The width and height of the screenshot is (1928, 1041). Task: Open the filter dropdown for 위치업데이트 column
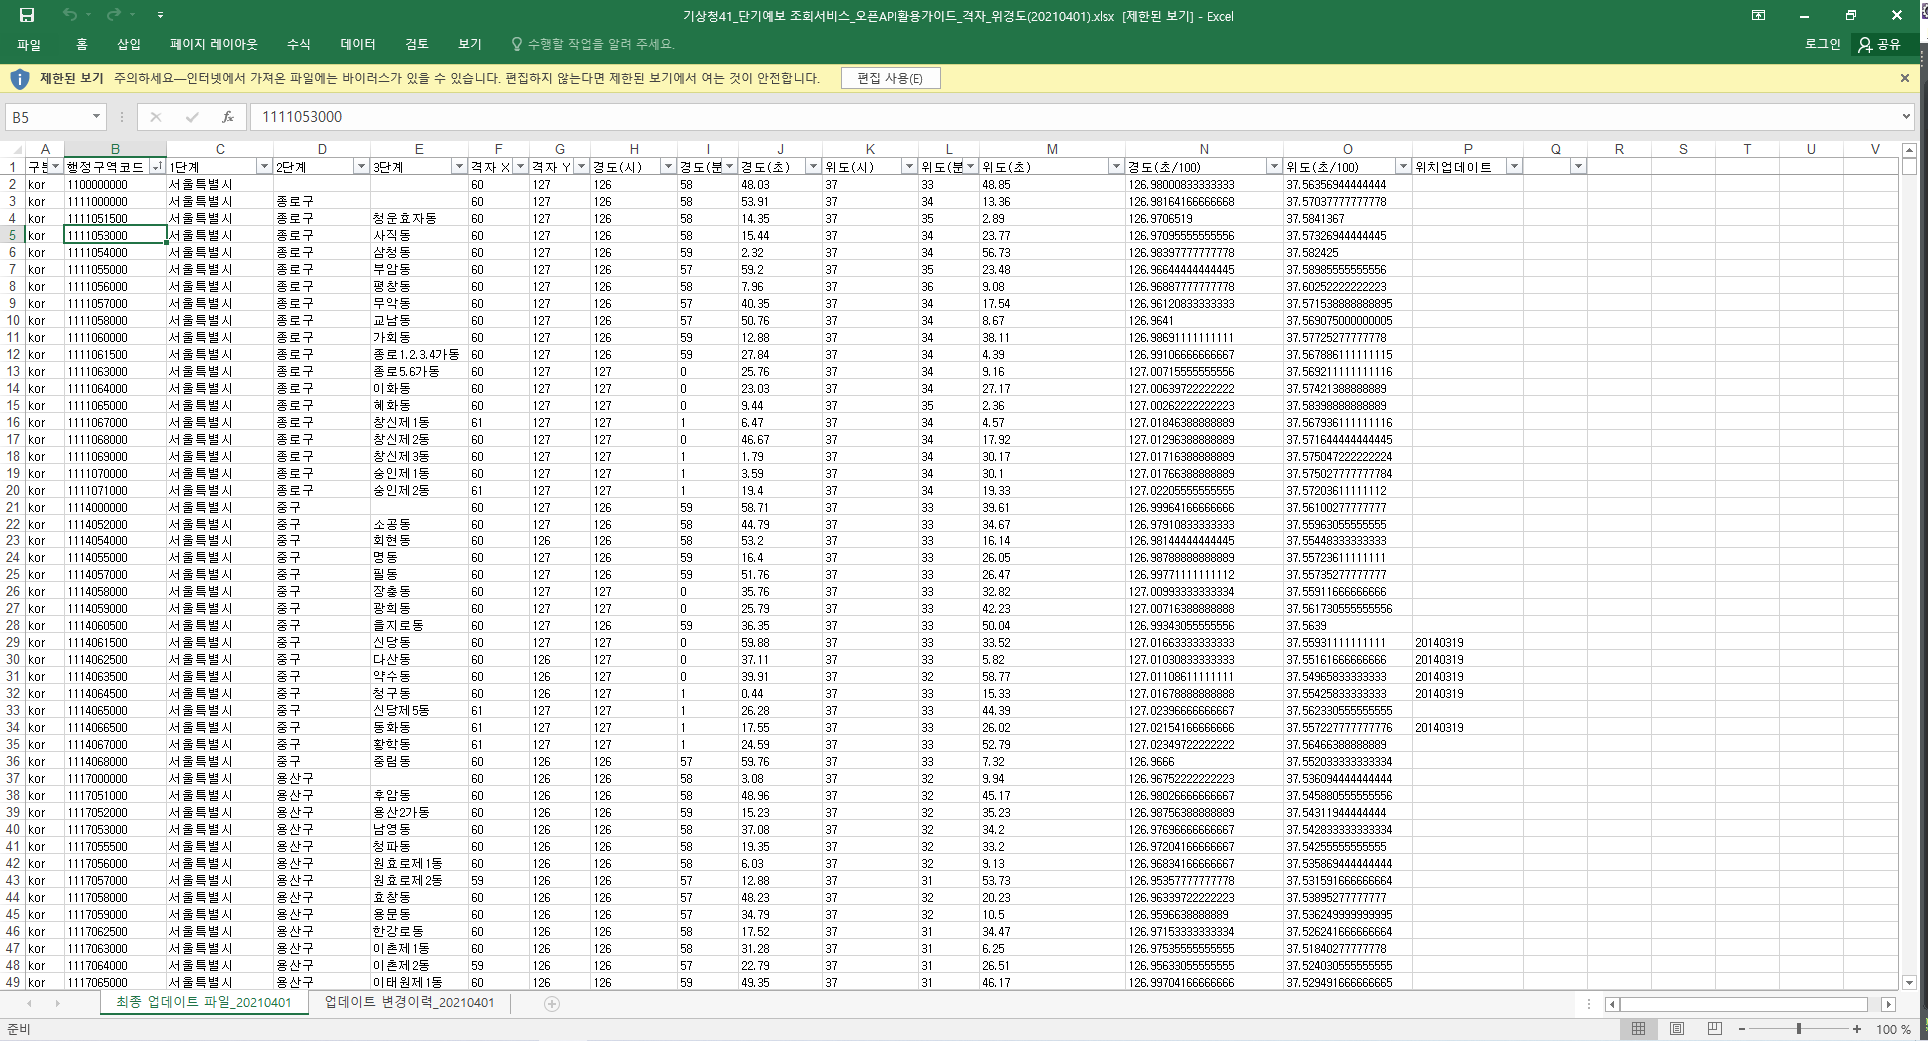coord(1514,167)
